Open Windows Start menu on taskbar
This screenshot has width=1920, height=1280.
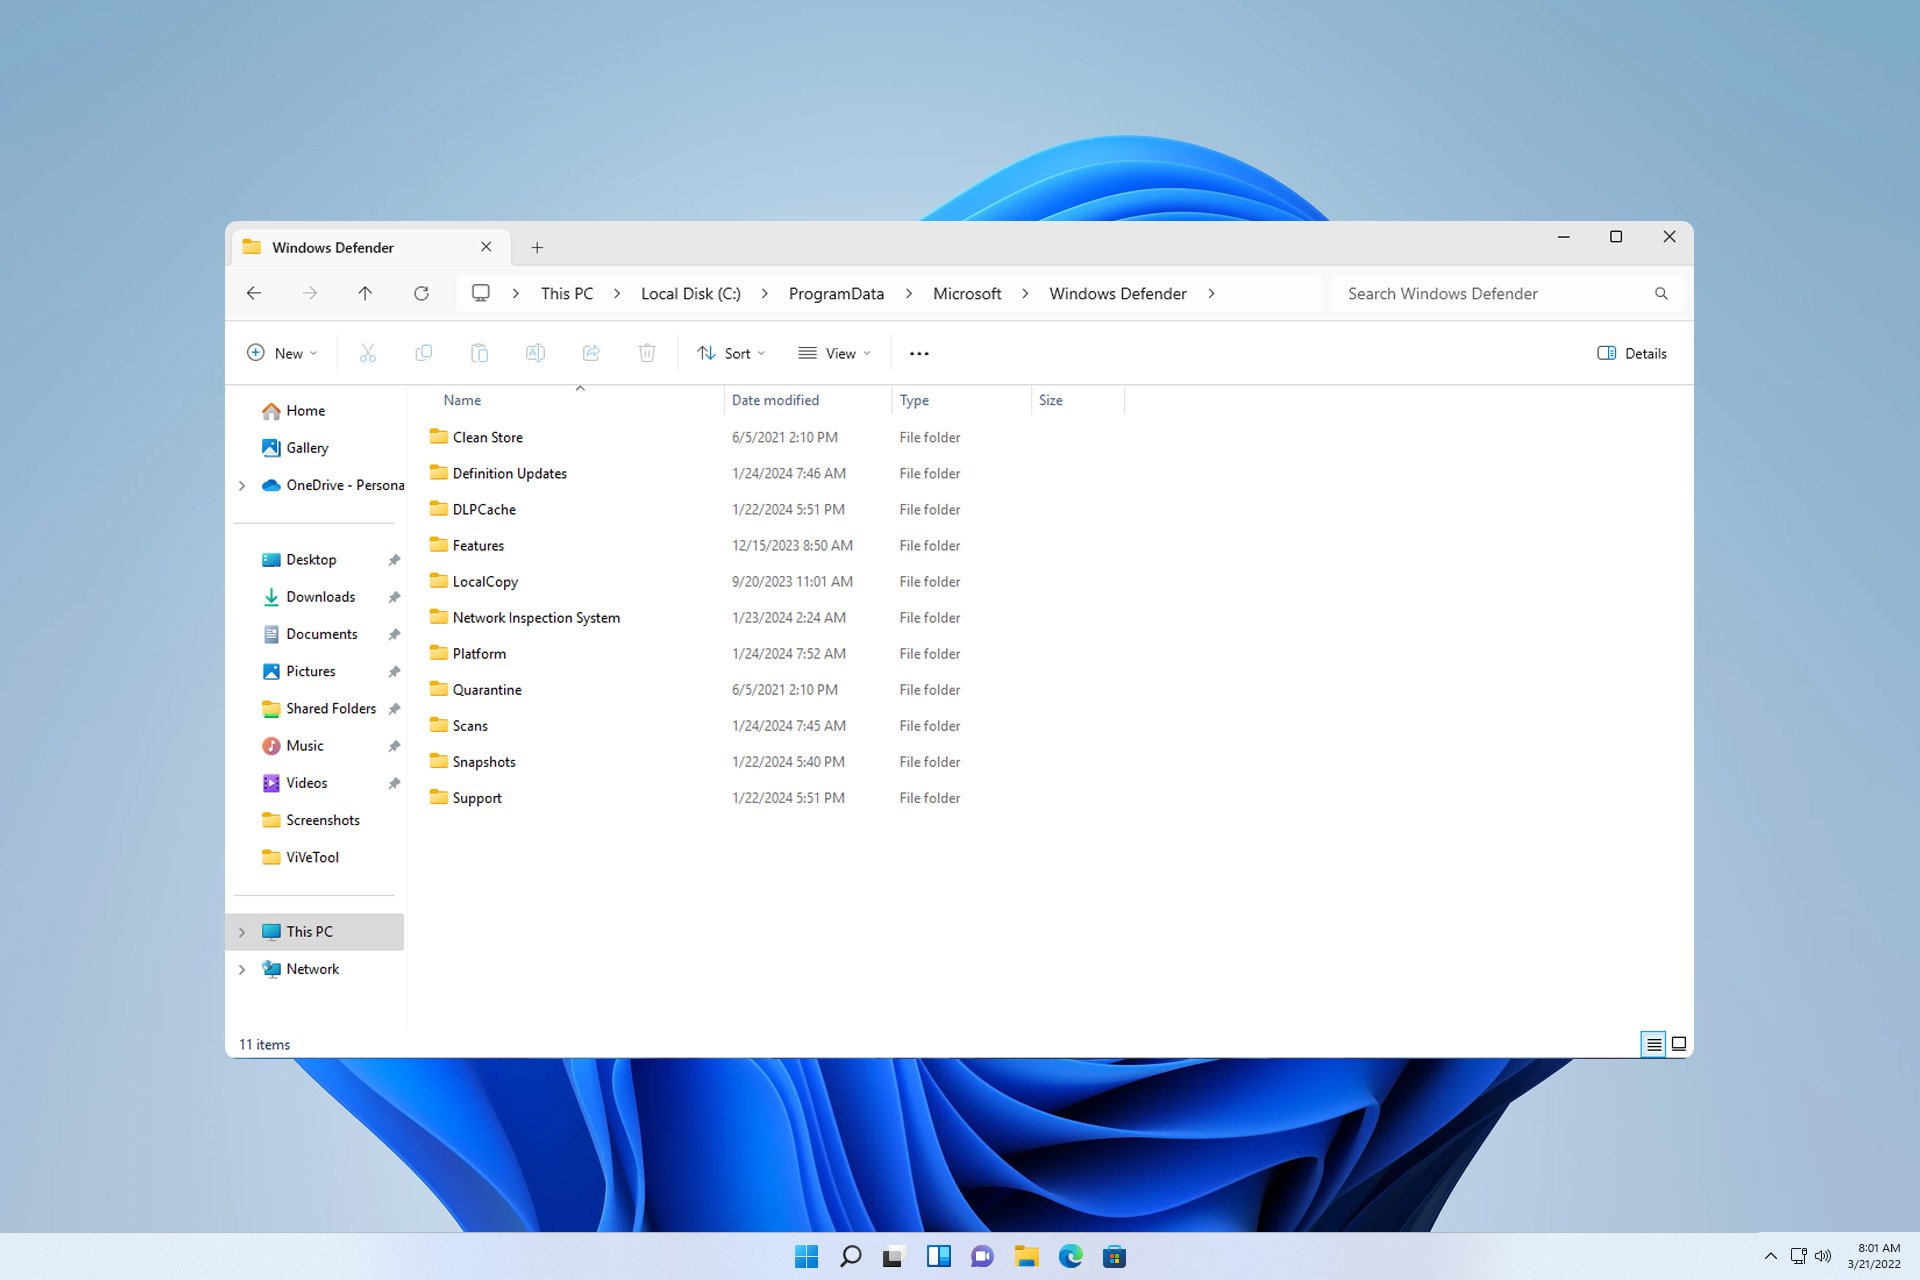(x=806, y=1257)
